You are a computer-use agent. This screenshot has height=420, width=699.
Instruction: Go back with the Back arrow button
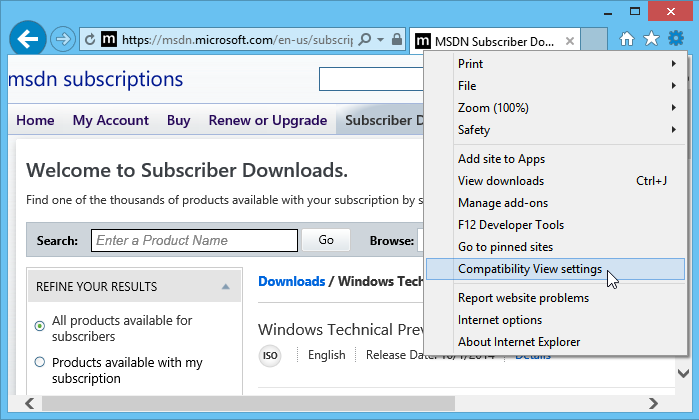pos(28,39)
